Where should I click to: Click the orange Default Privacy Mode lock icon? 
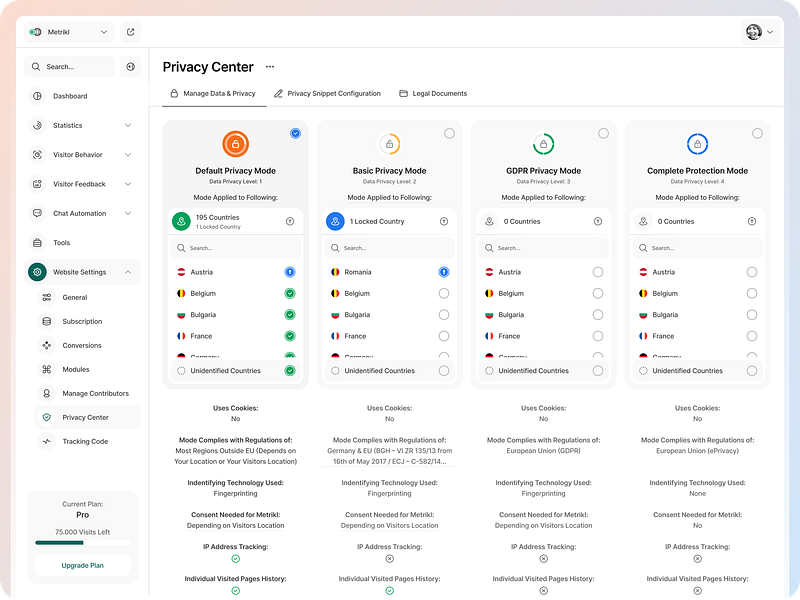(235, 144)
